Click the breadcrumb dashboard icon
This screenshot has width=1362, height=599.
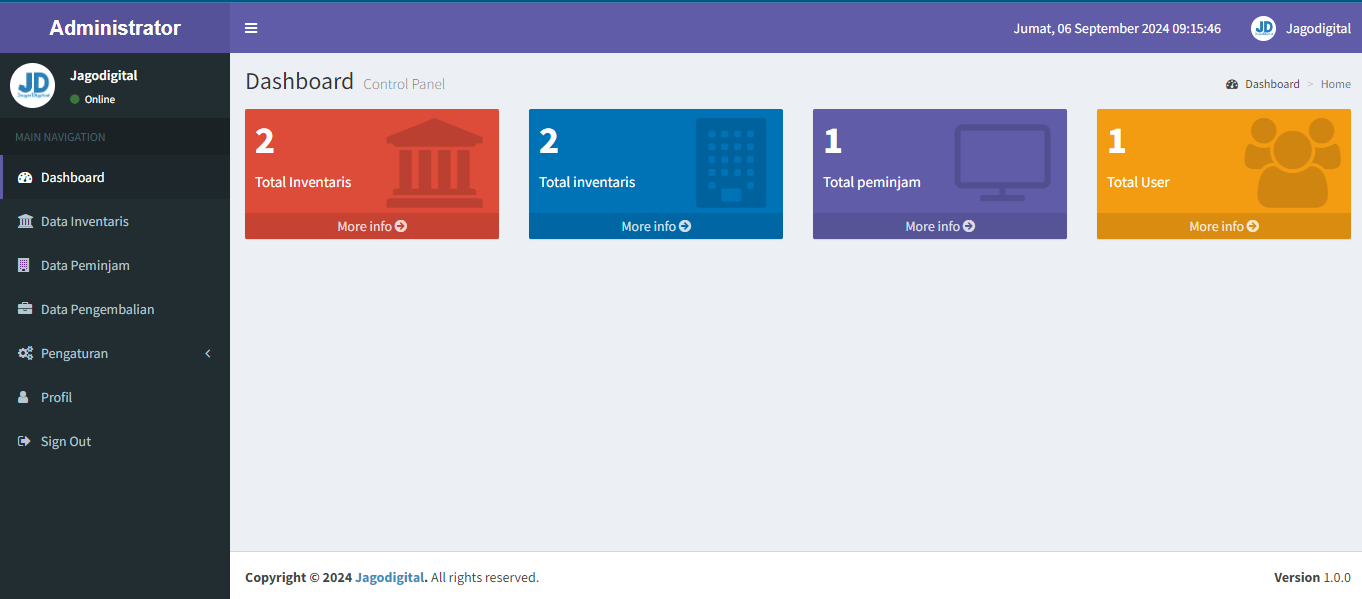(x=1232, y=84)
